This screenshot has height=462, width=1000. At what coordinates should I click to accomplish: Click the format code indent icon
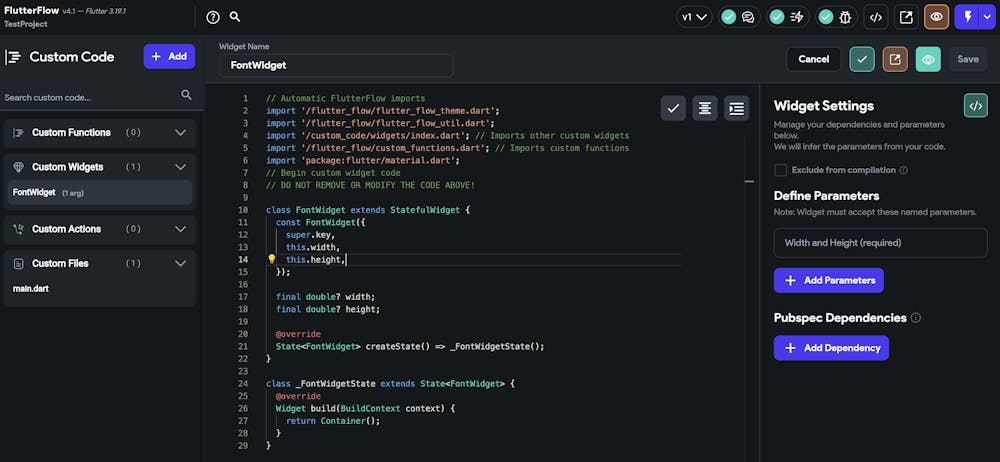(736, 108)
